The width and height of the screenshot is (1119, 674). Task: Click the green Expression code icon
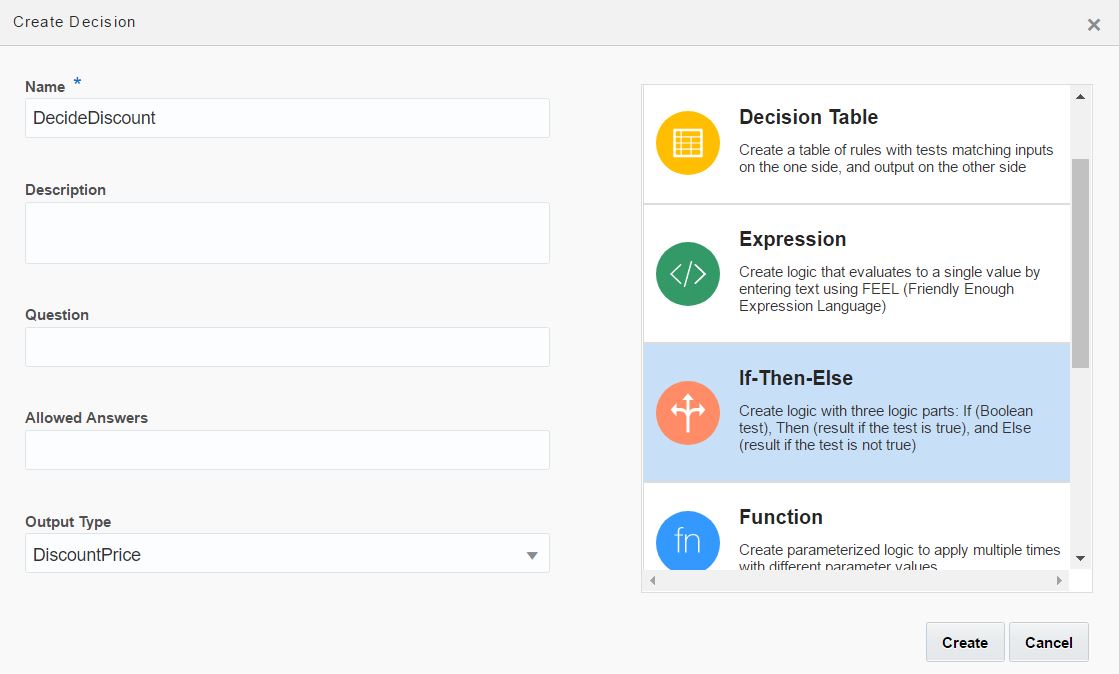coord(688,274)
